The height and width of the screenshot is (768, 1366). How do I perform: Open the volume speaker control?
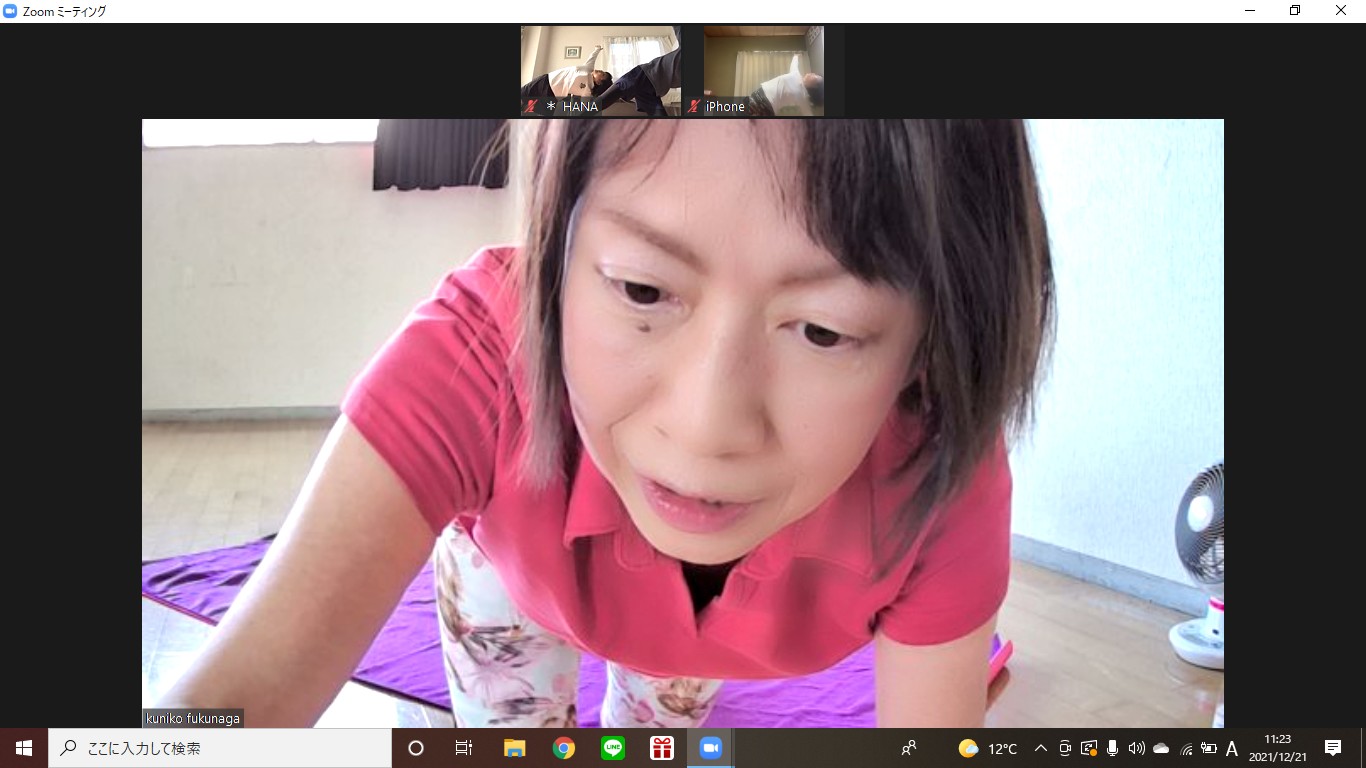[1136, 748]
